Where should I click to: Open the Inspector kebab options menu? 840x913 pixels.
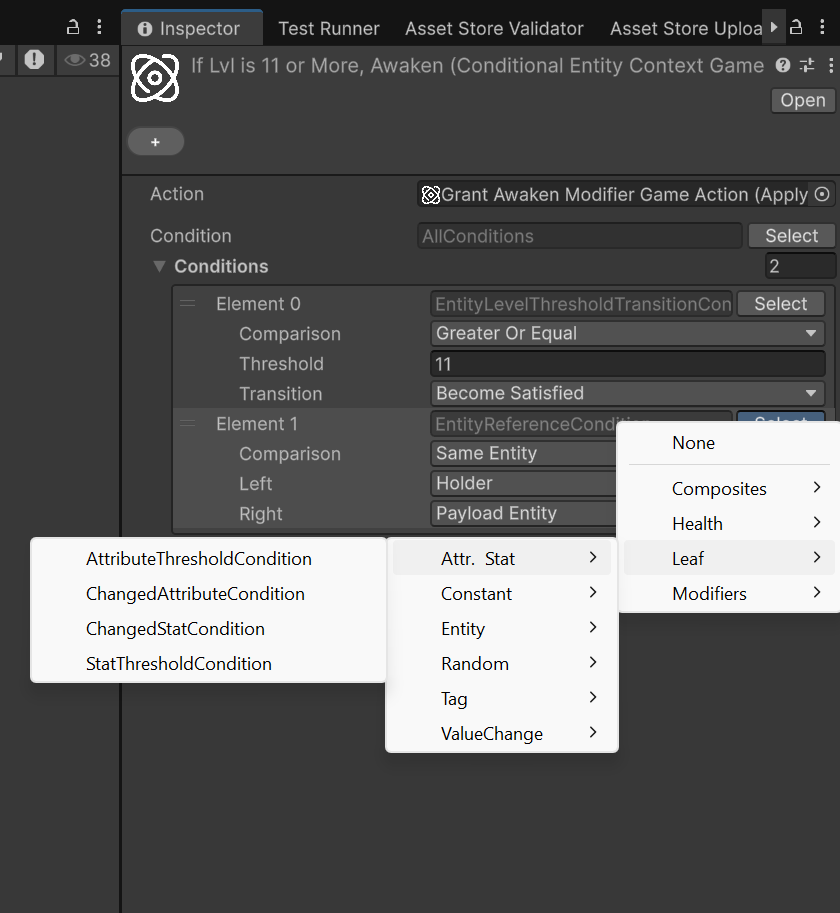pyautogui.click(x=822, y=27)
